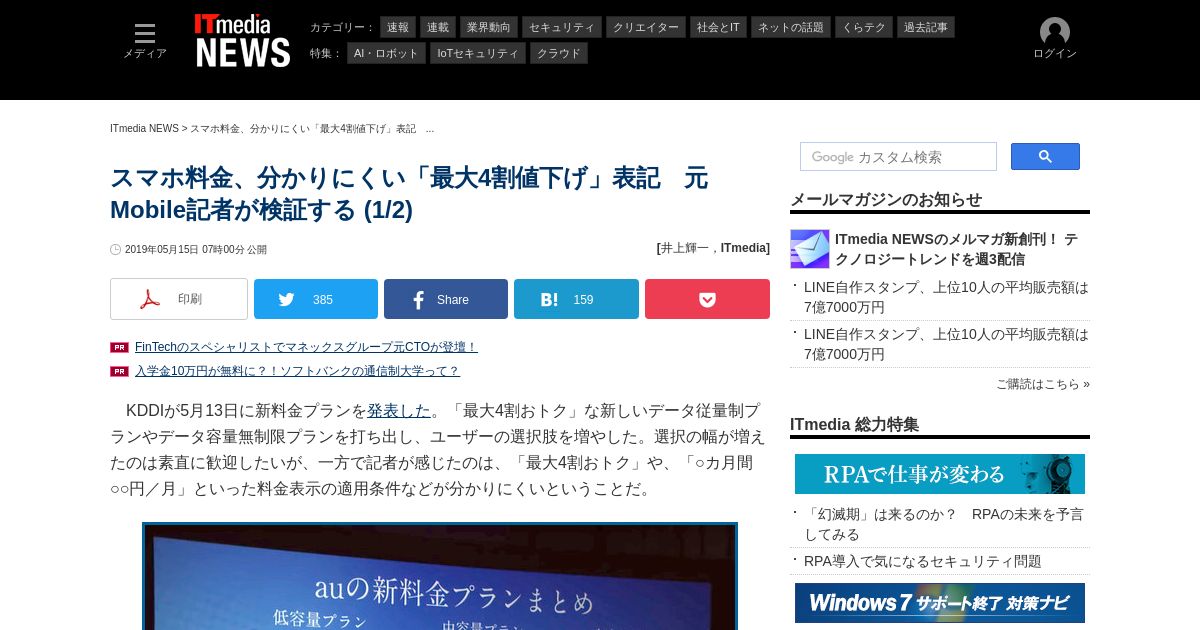
Task: Open RPA導入で気になるセキュリティ問題 link
Action: [x=923, y=561]
